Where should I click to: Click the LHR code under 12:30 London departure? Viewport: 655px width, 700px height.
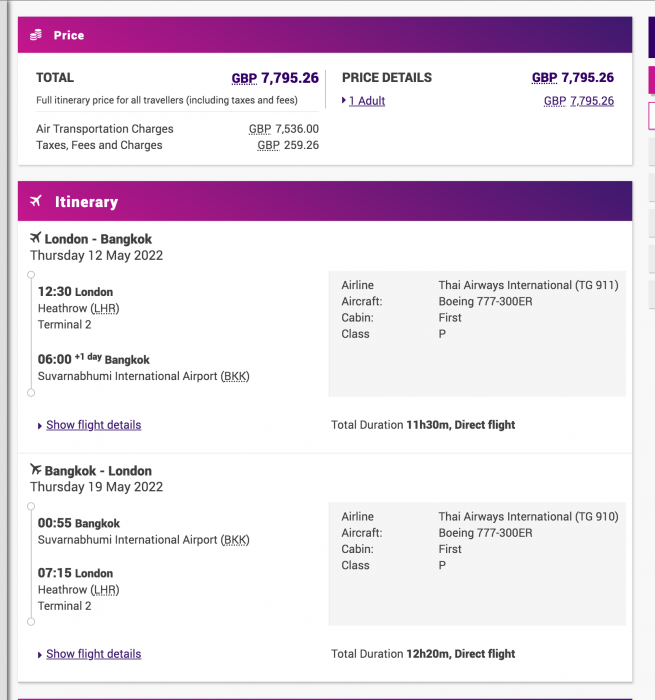[104, 309]
